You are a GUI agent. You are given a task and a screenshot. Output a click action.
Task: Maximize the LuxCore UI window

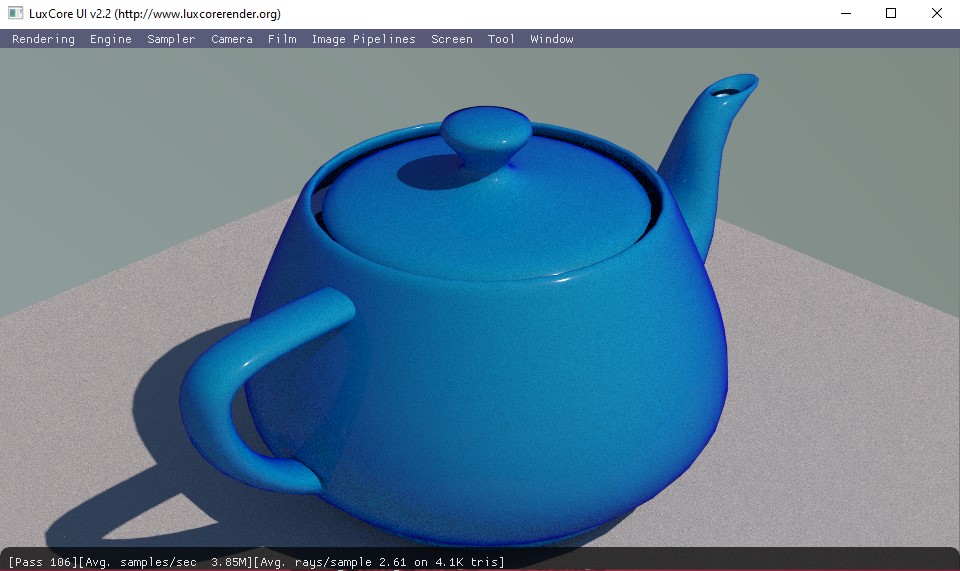[x=891, y=14]
